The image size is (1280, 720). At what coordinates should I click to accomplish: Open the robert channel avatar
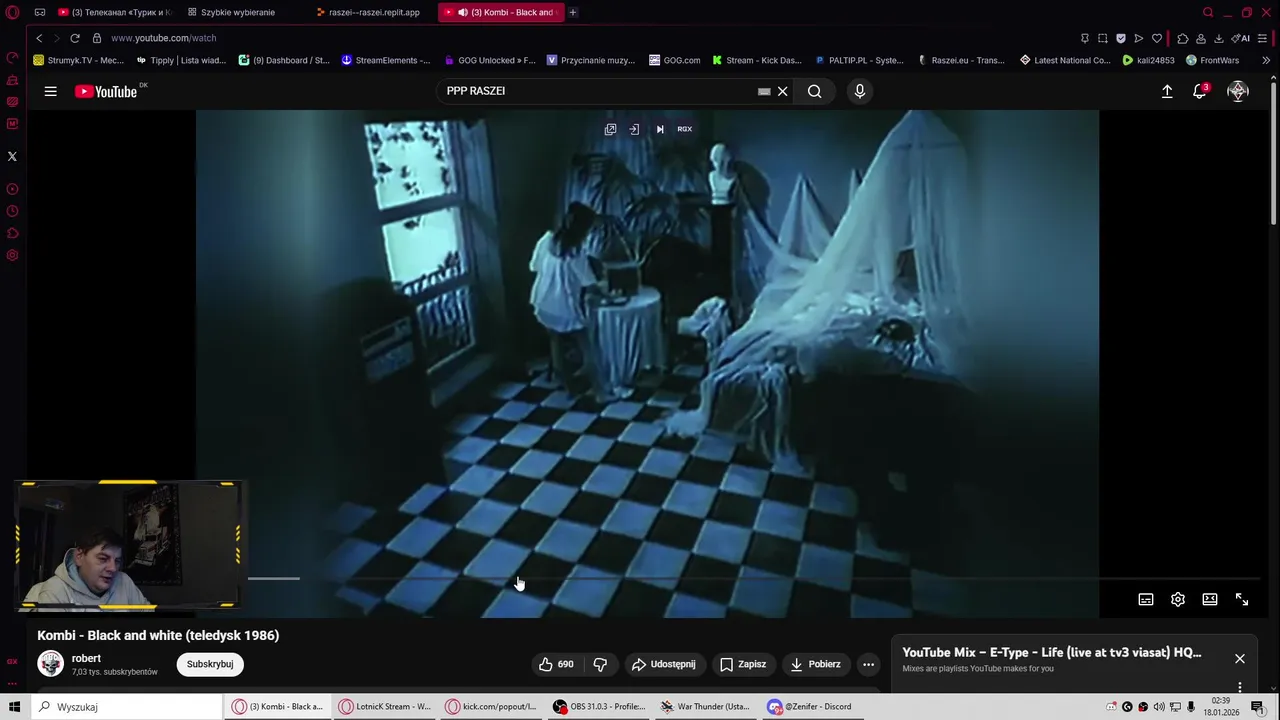click(50, 664)
